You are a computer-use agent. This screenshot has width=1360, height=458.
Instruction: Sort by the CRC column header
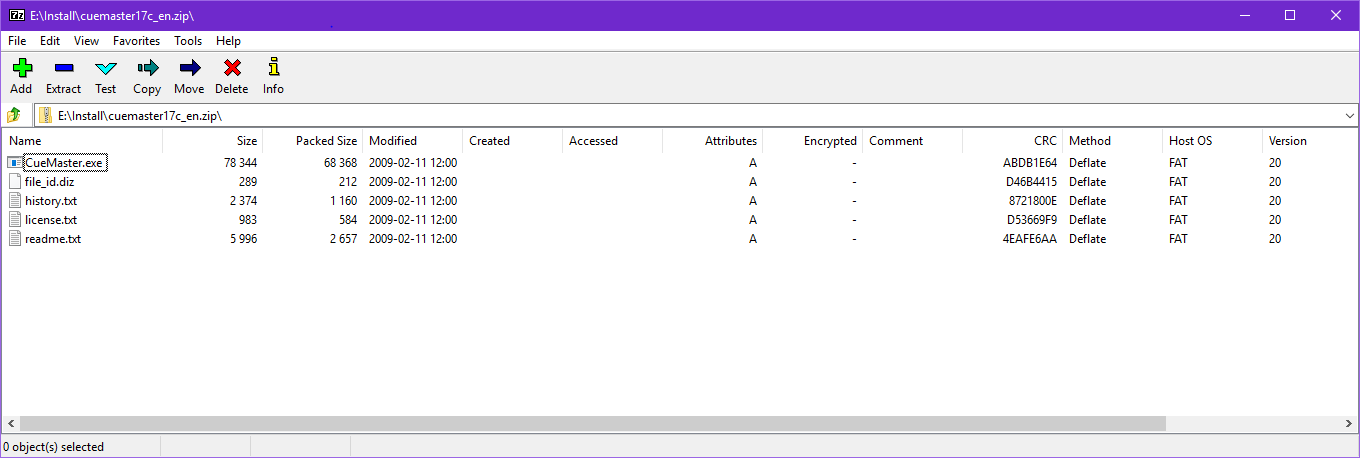(x=1012, y=141)
